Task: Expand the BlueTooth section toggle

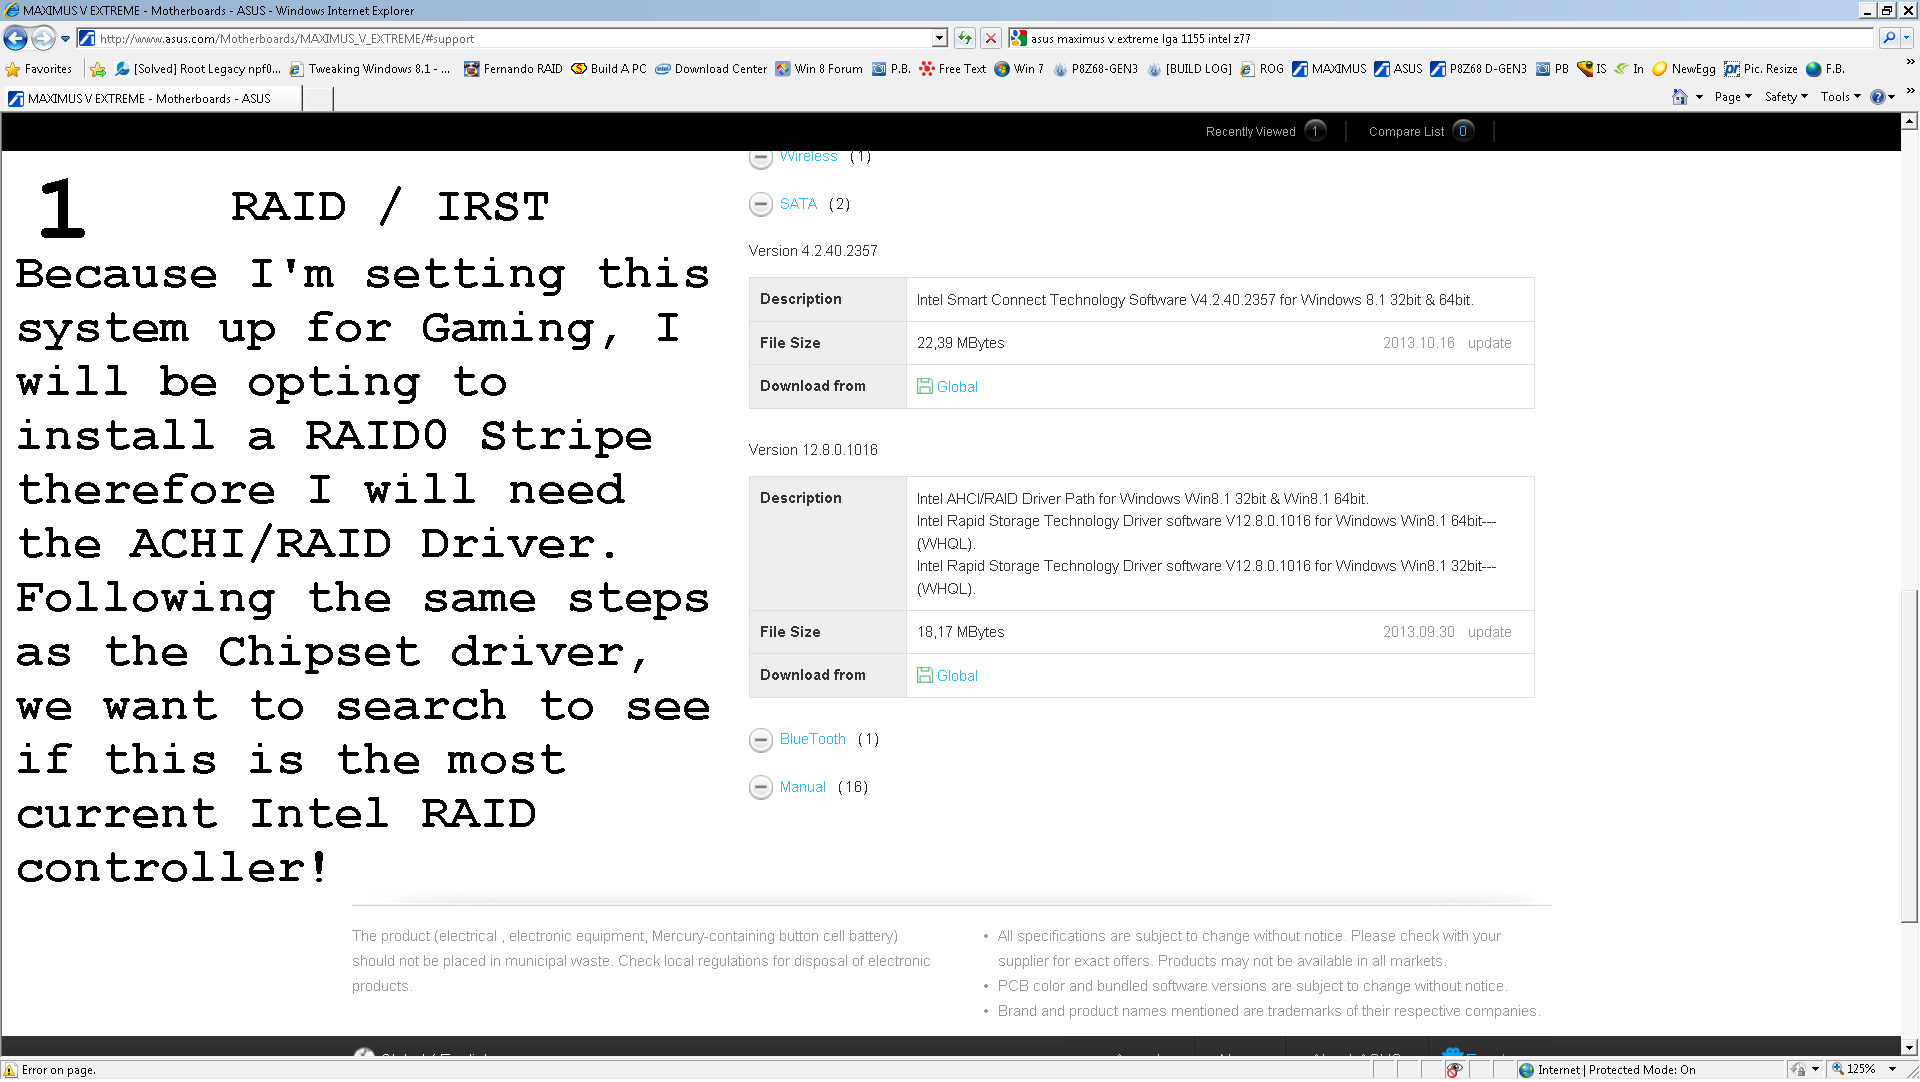Action: pyautogui.click(x=761, y=740)
